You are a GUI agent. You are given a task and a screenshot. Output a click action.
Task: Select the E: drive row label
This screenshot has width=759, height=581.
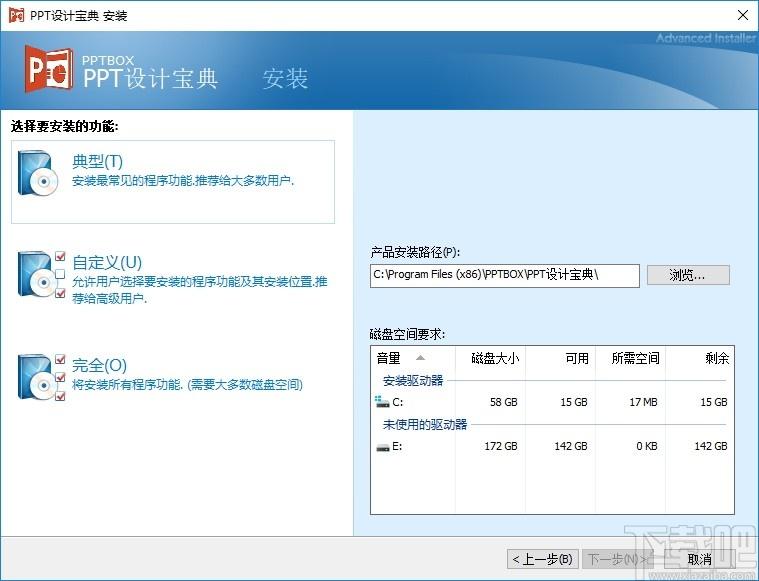point(397,446)
